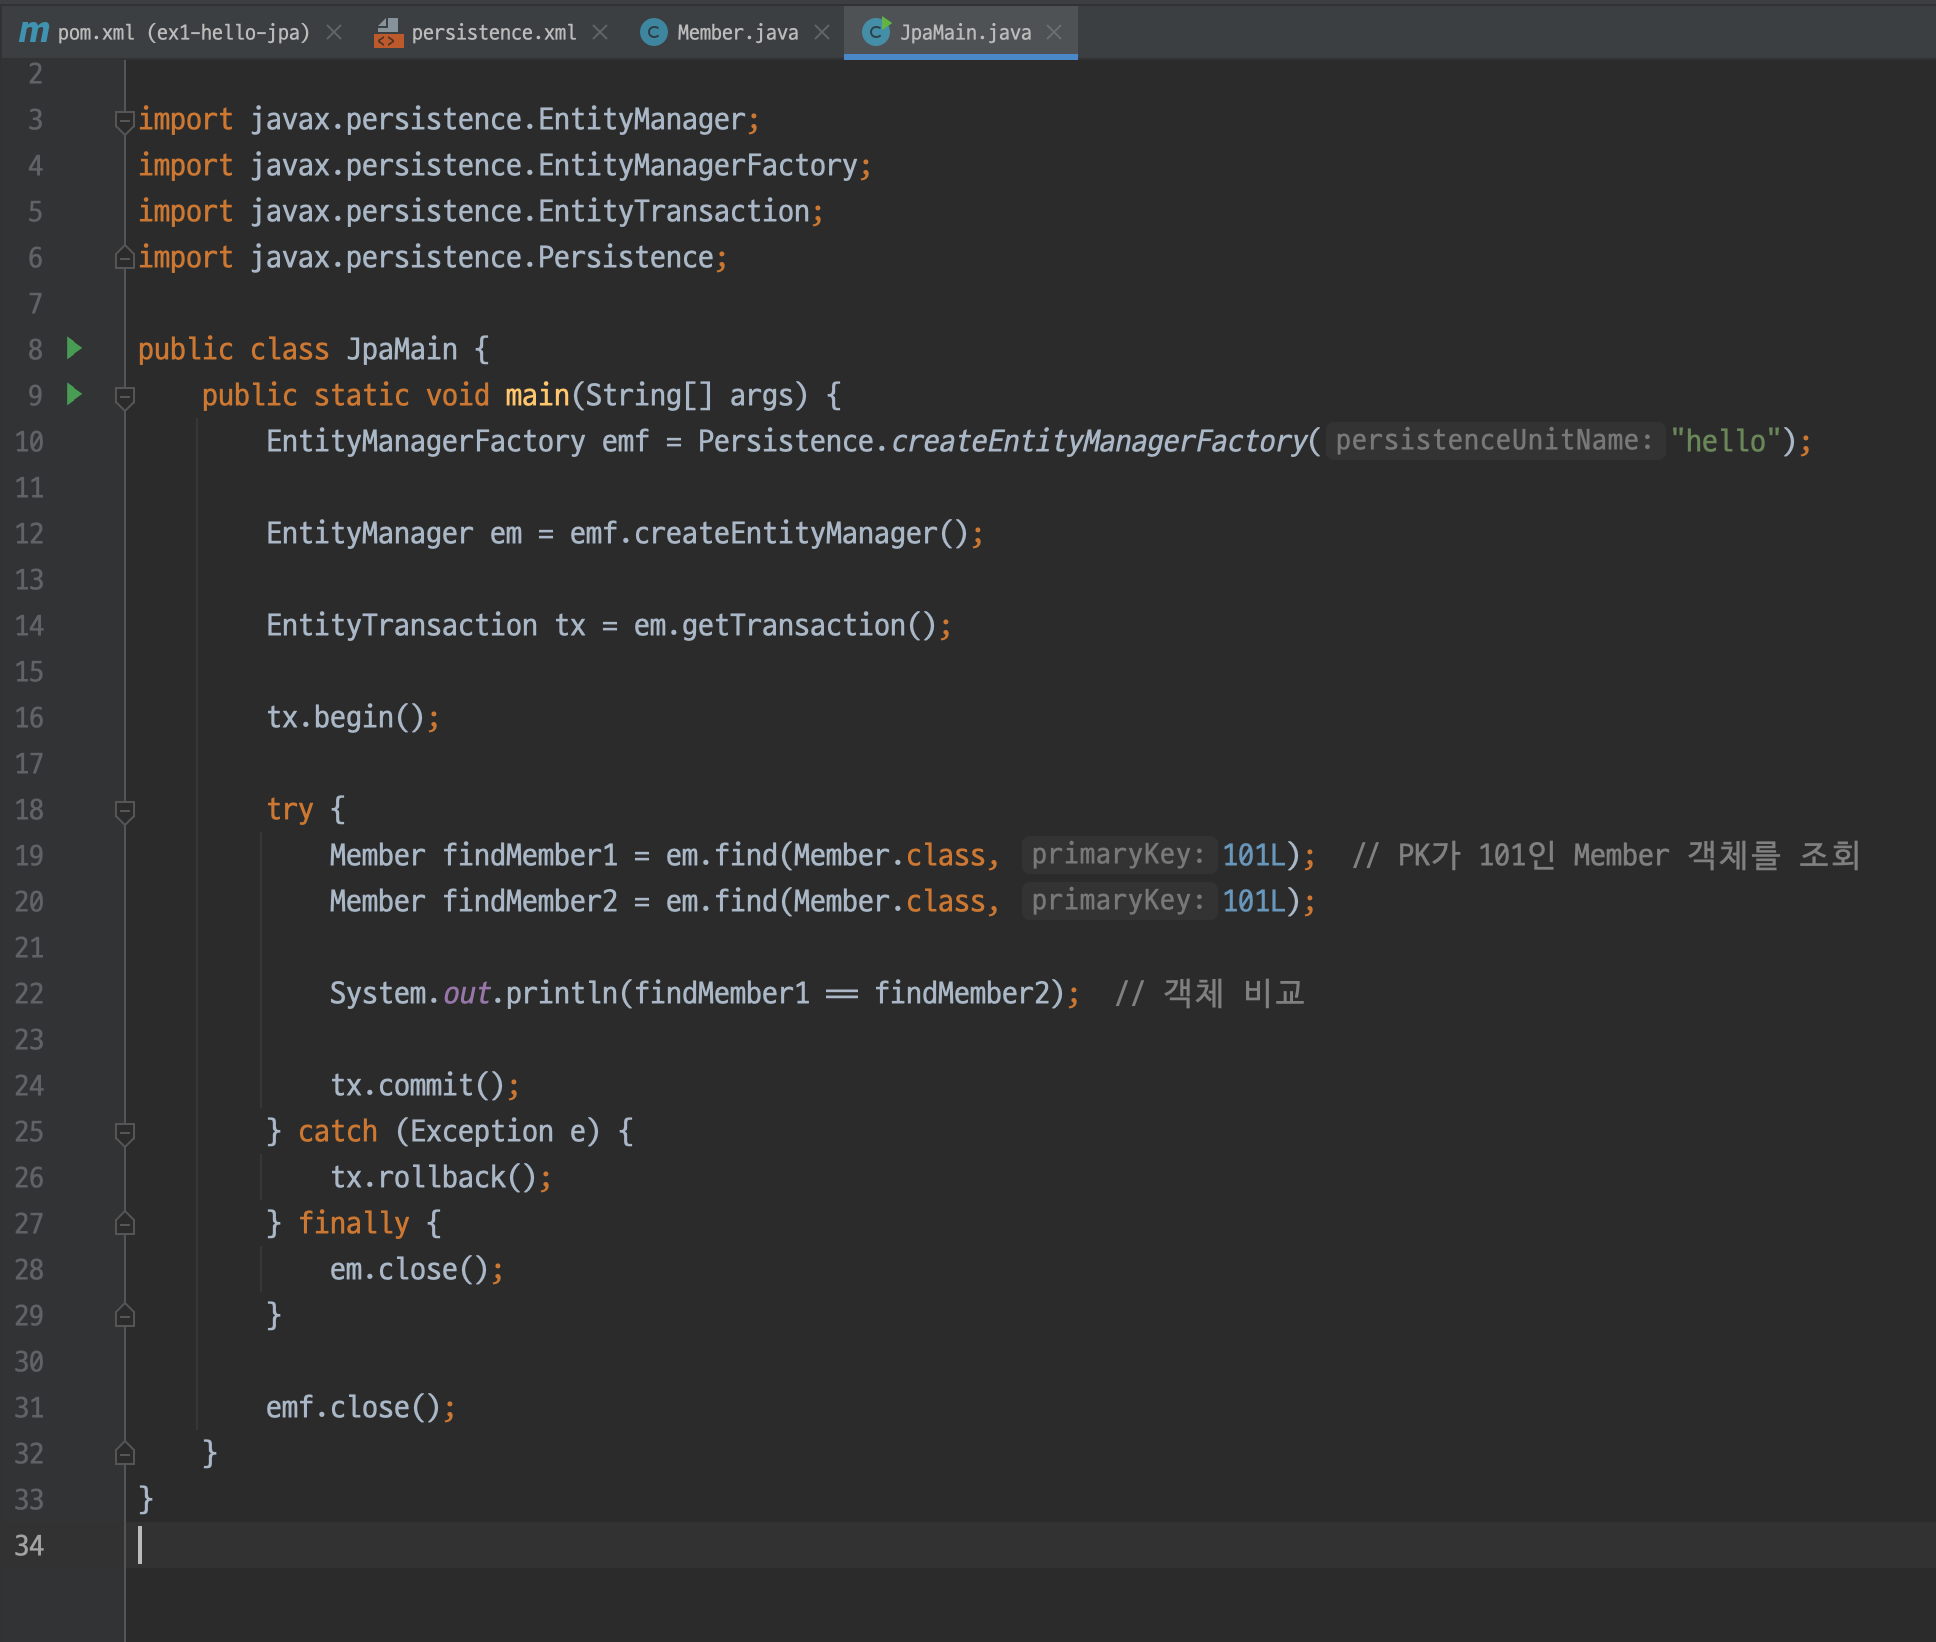Viewport: 1936px width, 1642px height.
Task: Collapse the imports block fold marker
Action: [125, 120]
